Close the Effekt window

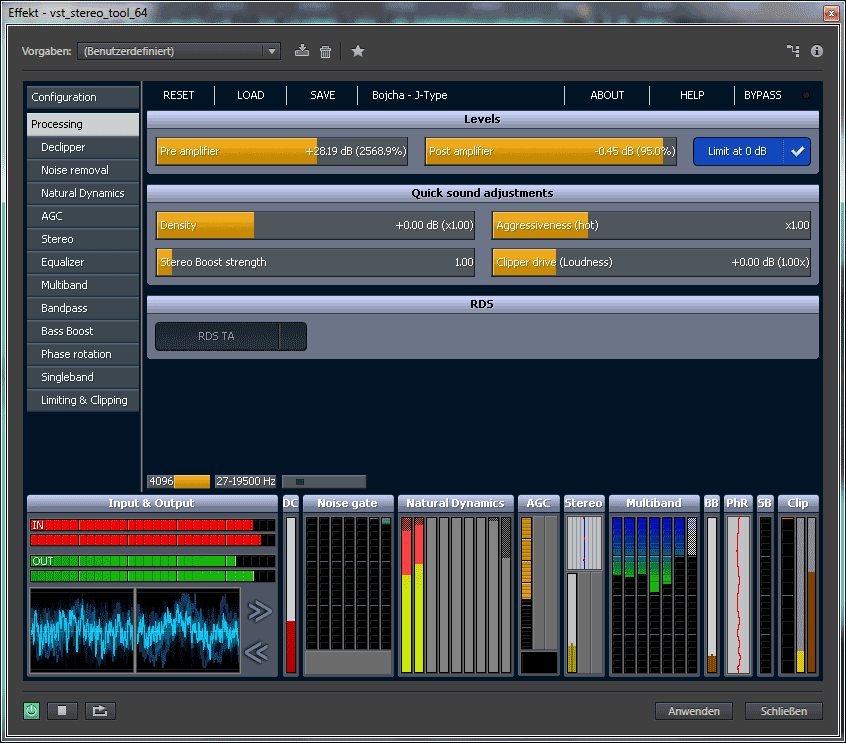click(831, 13)
